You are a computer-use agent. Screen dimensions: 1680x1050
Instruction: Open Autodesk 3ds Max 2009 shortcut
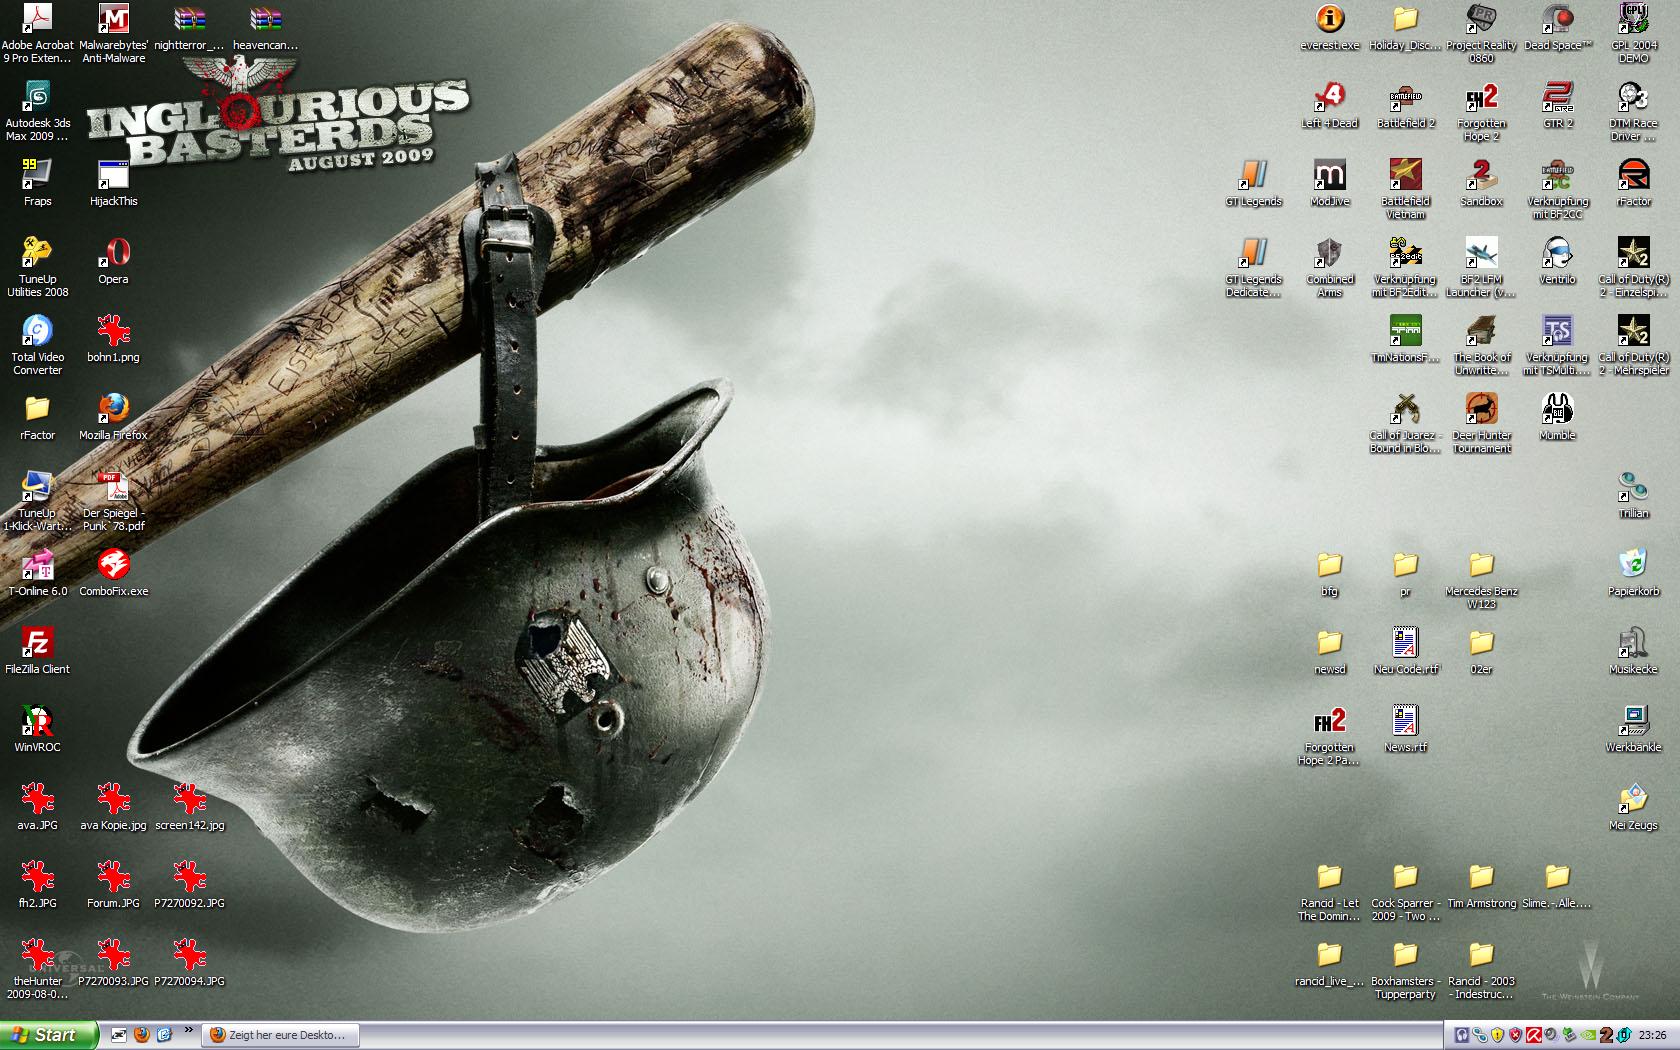[x=37, y=111]
